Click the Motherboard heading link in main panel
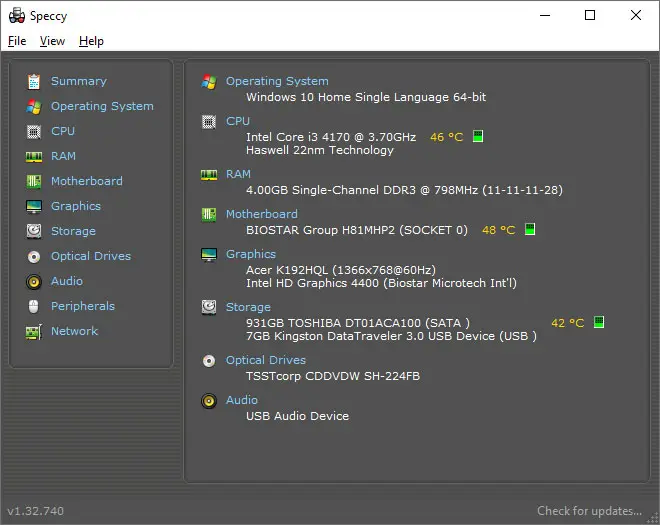Screen dimensions: 660x525 [261, 214]
